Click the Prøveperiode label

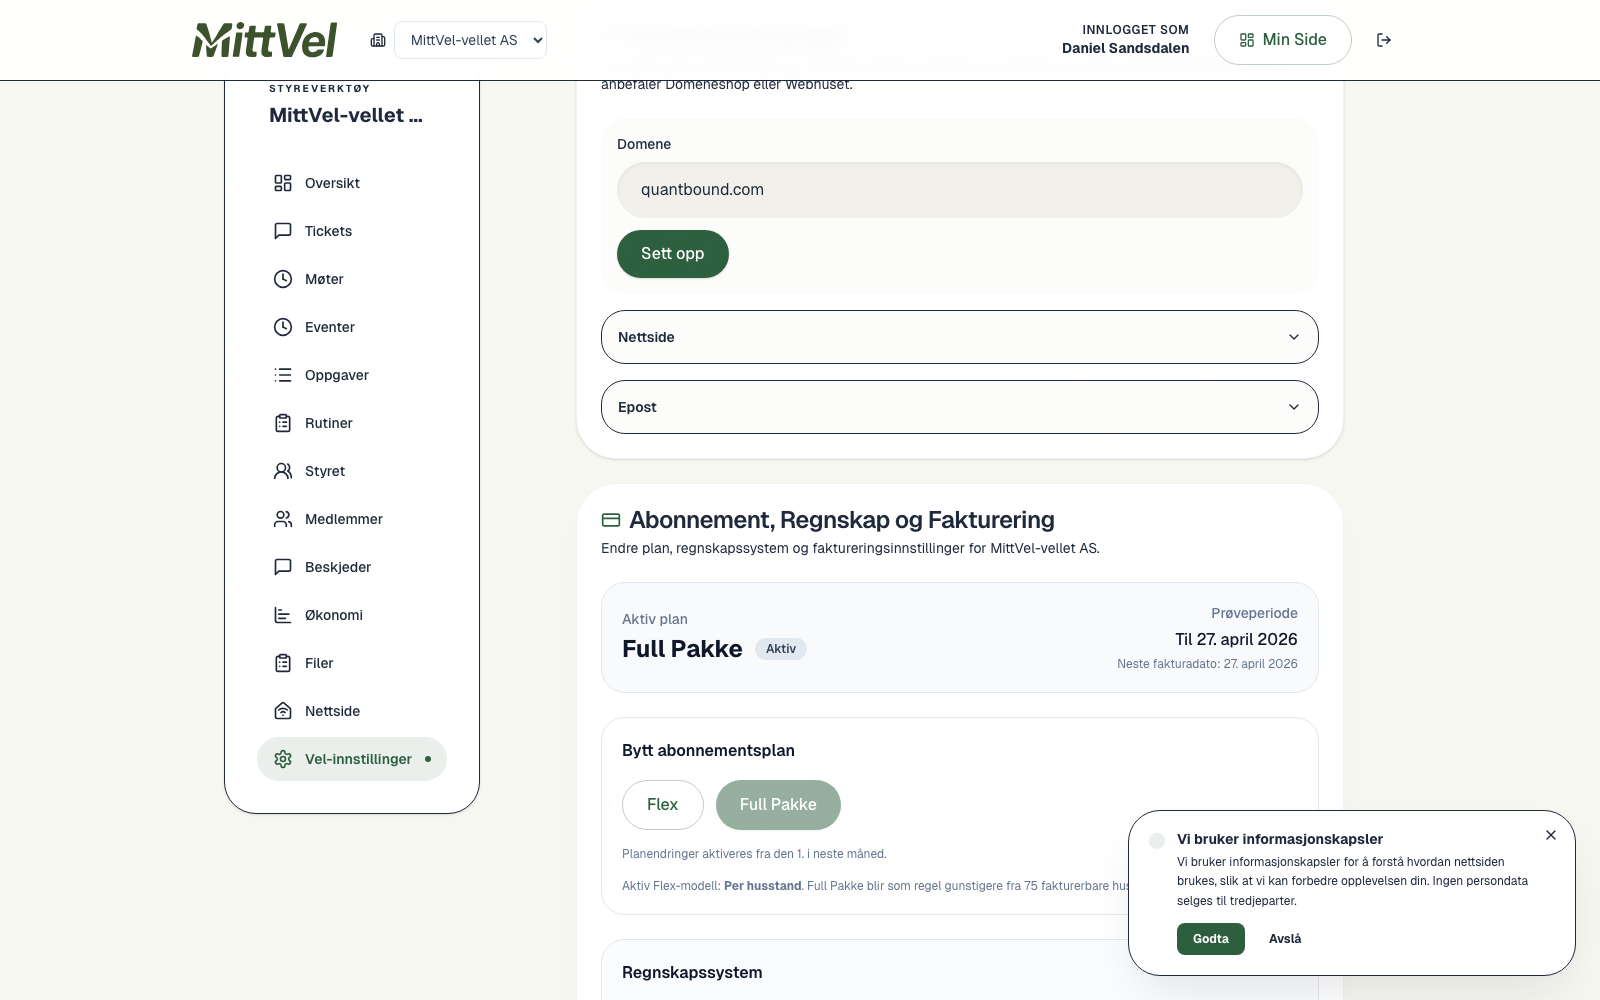coord(1254,613)
